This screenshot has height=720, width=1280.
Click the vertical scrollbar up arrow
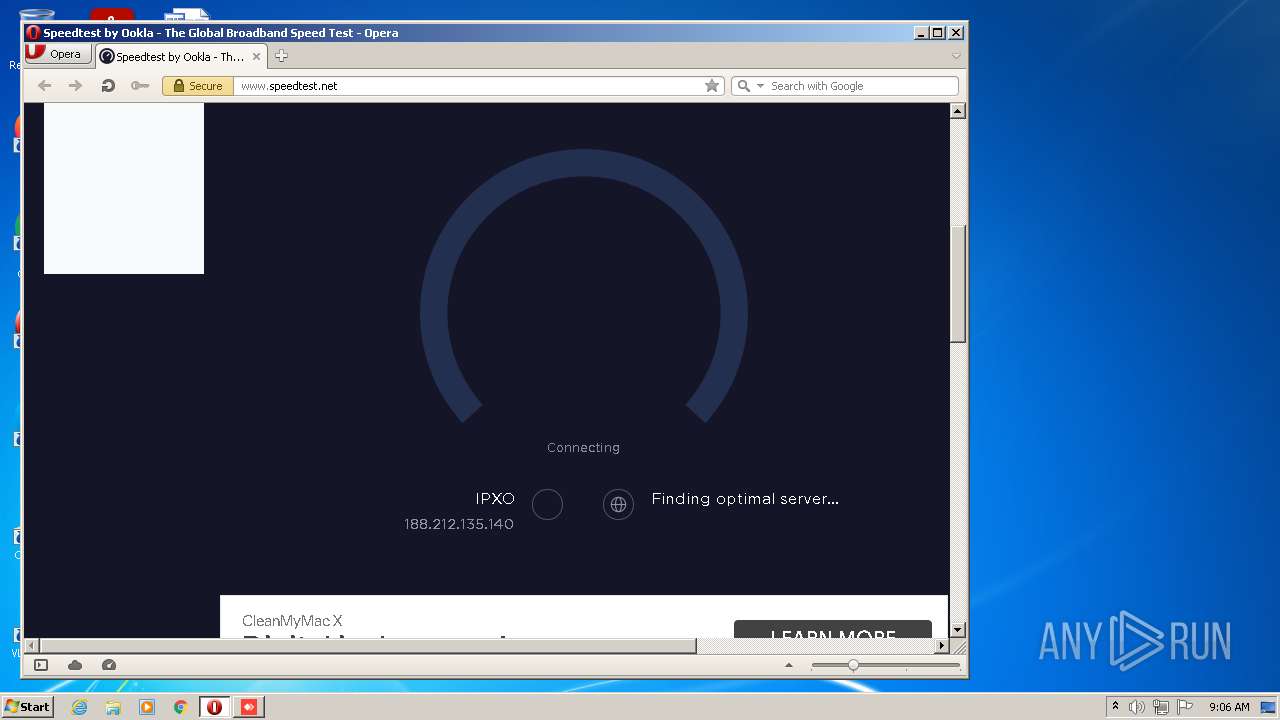(x=958, y=111)
